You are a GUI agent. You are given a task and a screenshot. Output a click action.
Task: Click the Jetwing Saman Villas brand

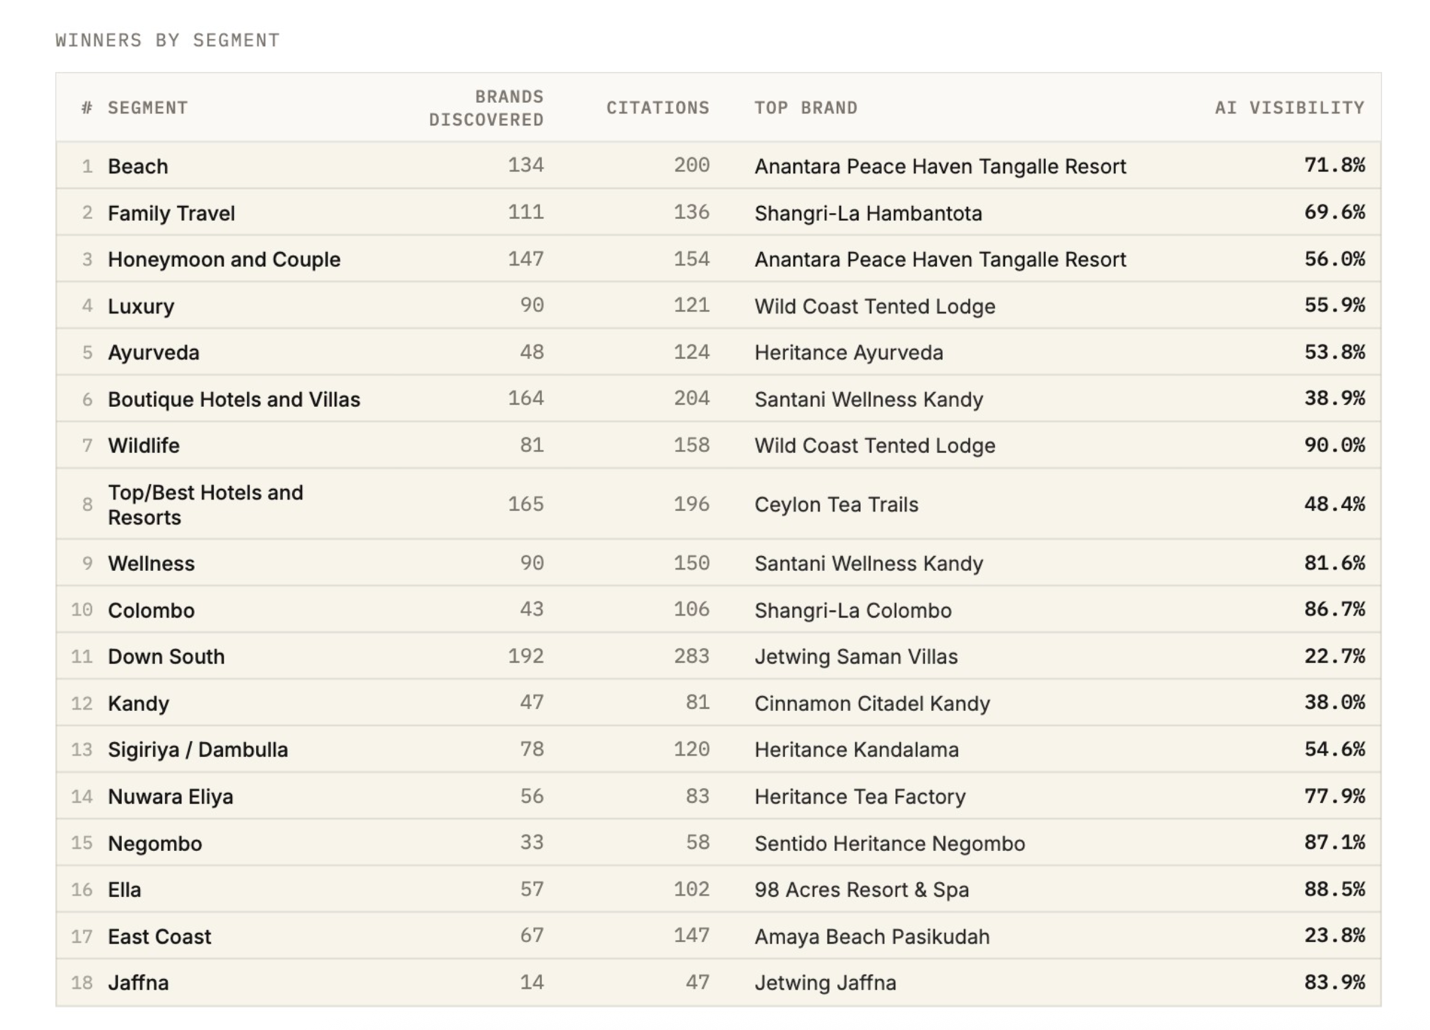[x=856, y=656]
